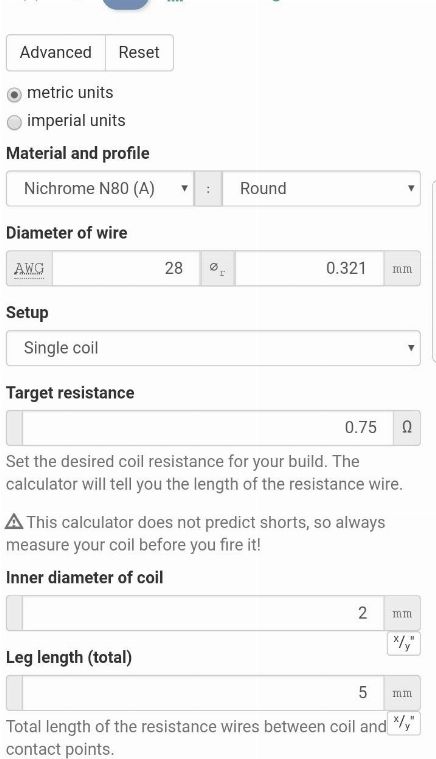This screenshot has height=759, width=436.
Task: Click the mm unit beside wire diameter
Action: (402, 268)
